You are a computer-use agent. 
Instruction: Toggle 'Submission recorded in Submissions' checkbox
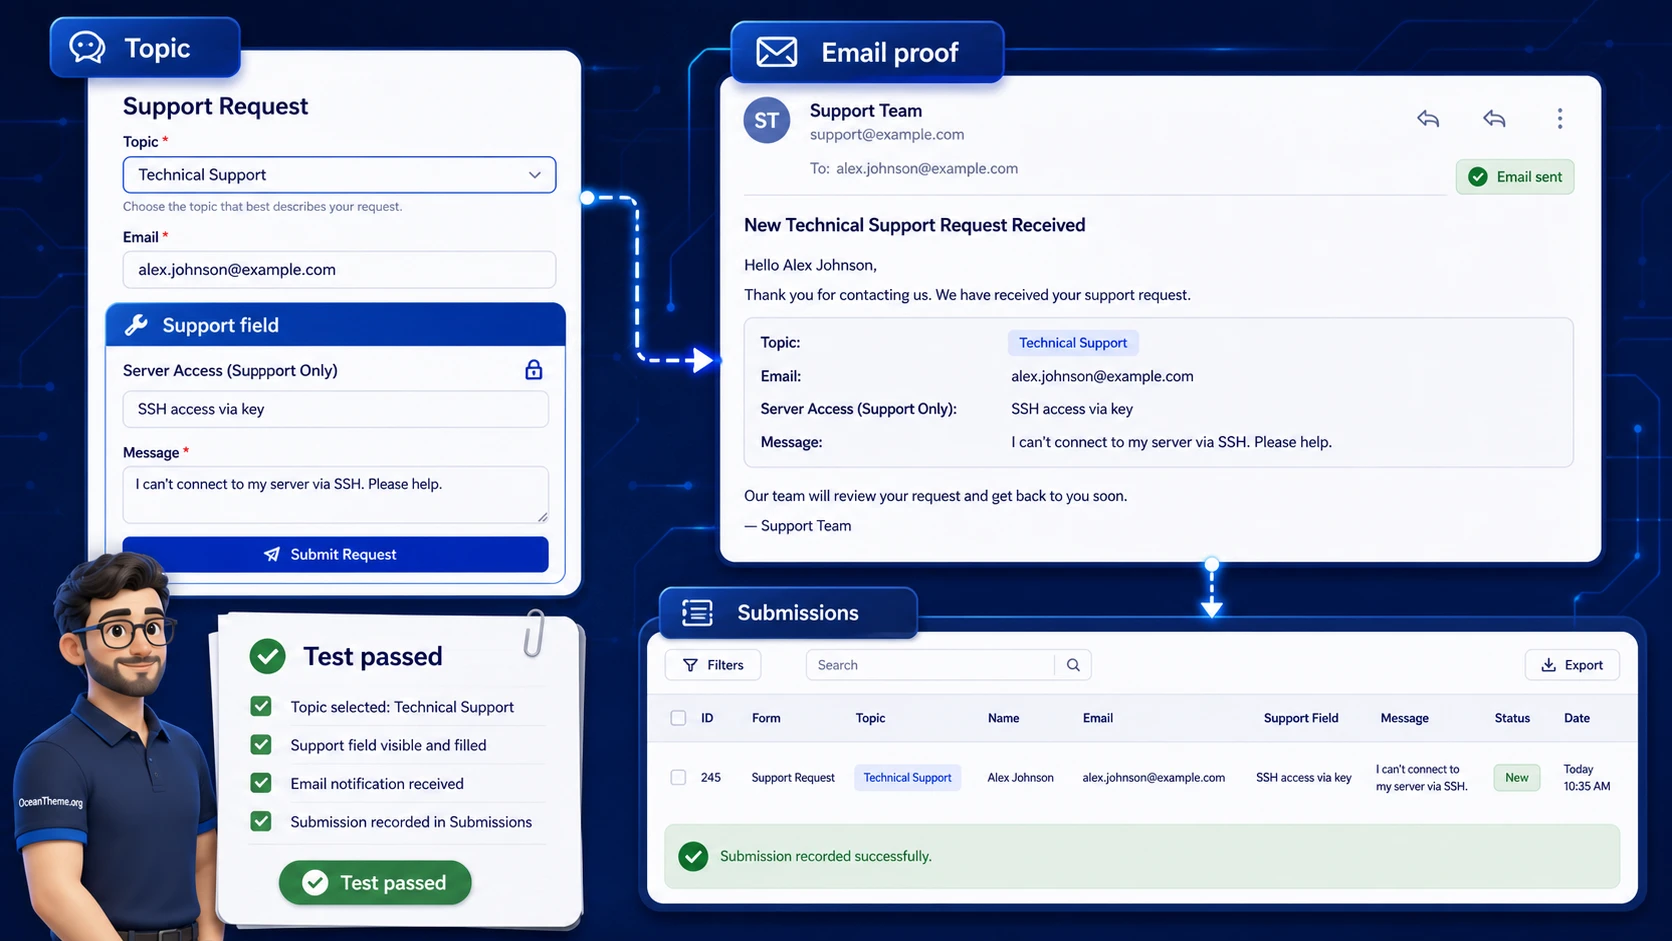(261, 821)
